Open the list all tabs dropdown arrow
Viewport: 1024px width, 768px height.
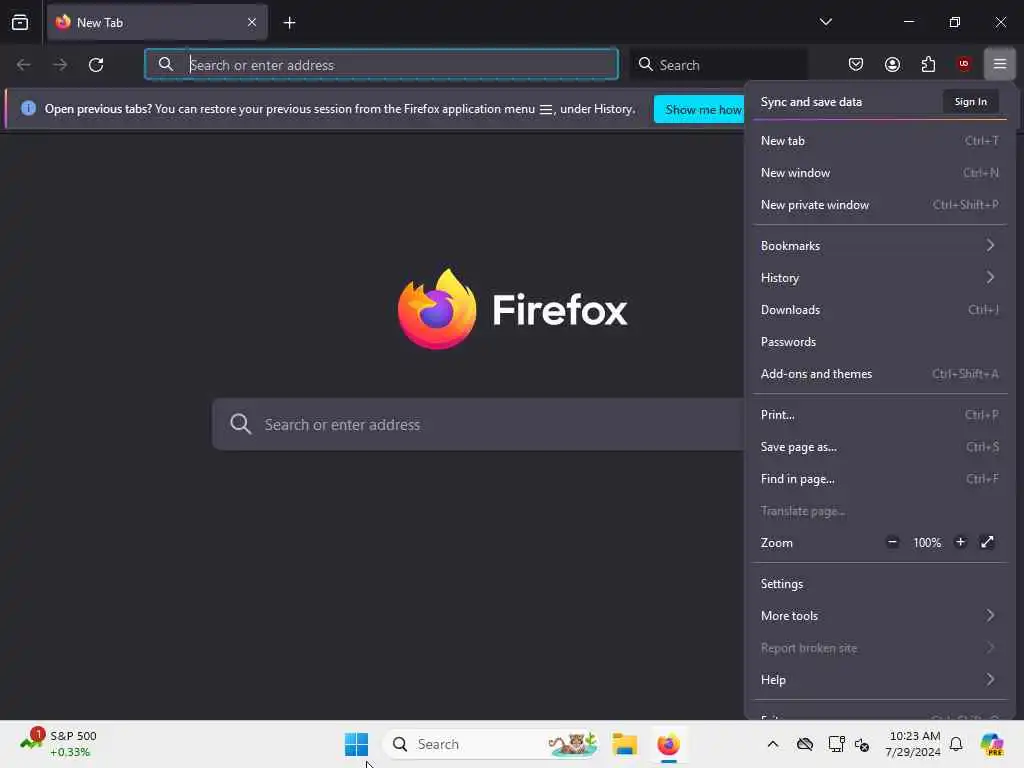click(825, 22)
